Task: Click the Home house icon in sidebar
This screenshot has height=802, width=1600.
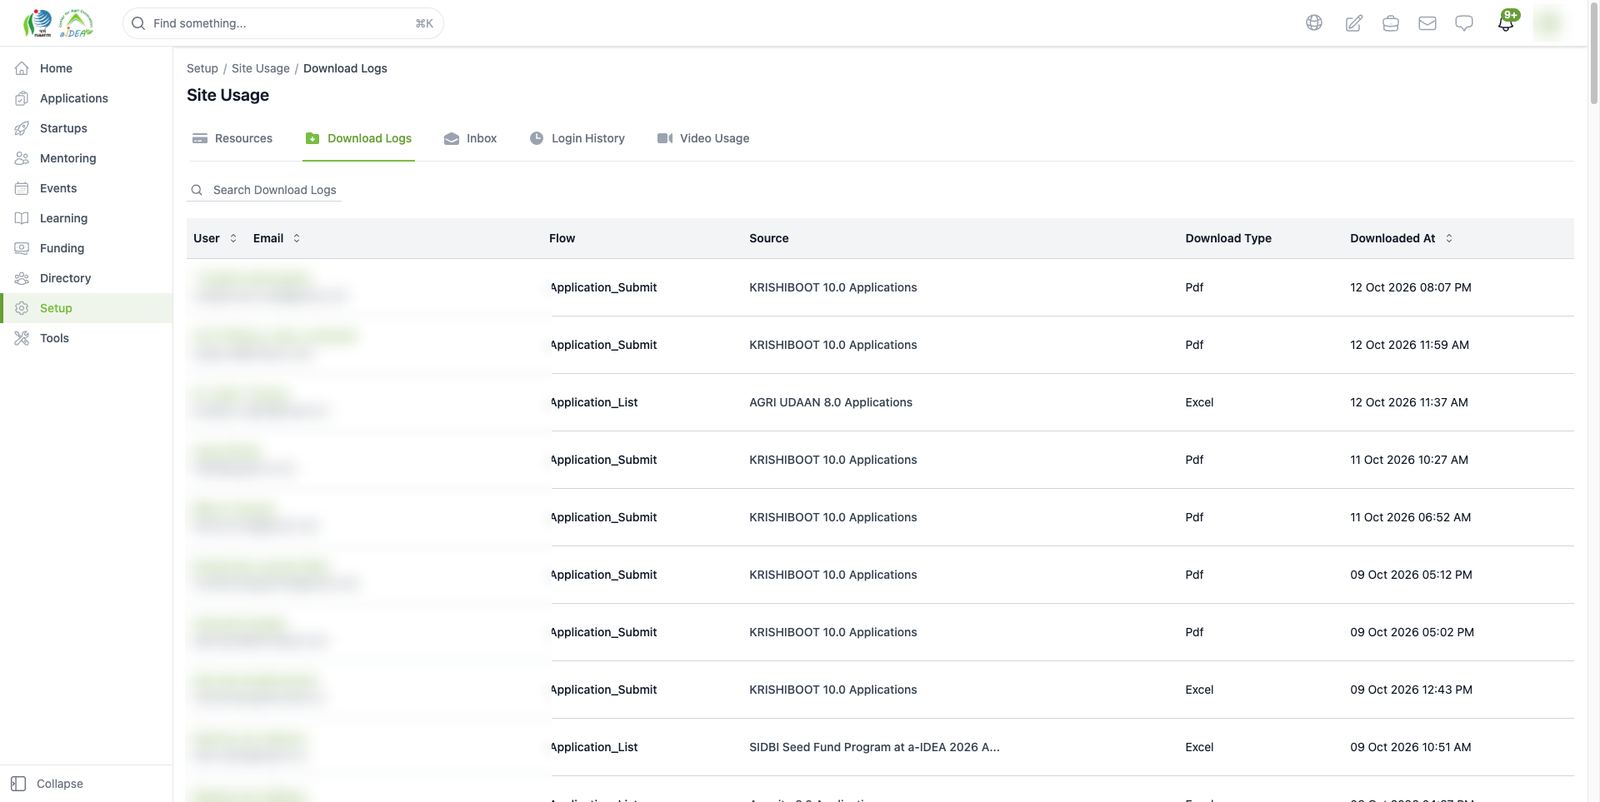Action: [x=22, y=68]
